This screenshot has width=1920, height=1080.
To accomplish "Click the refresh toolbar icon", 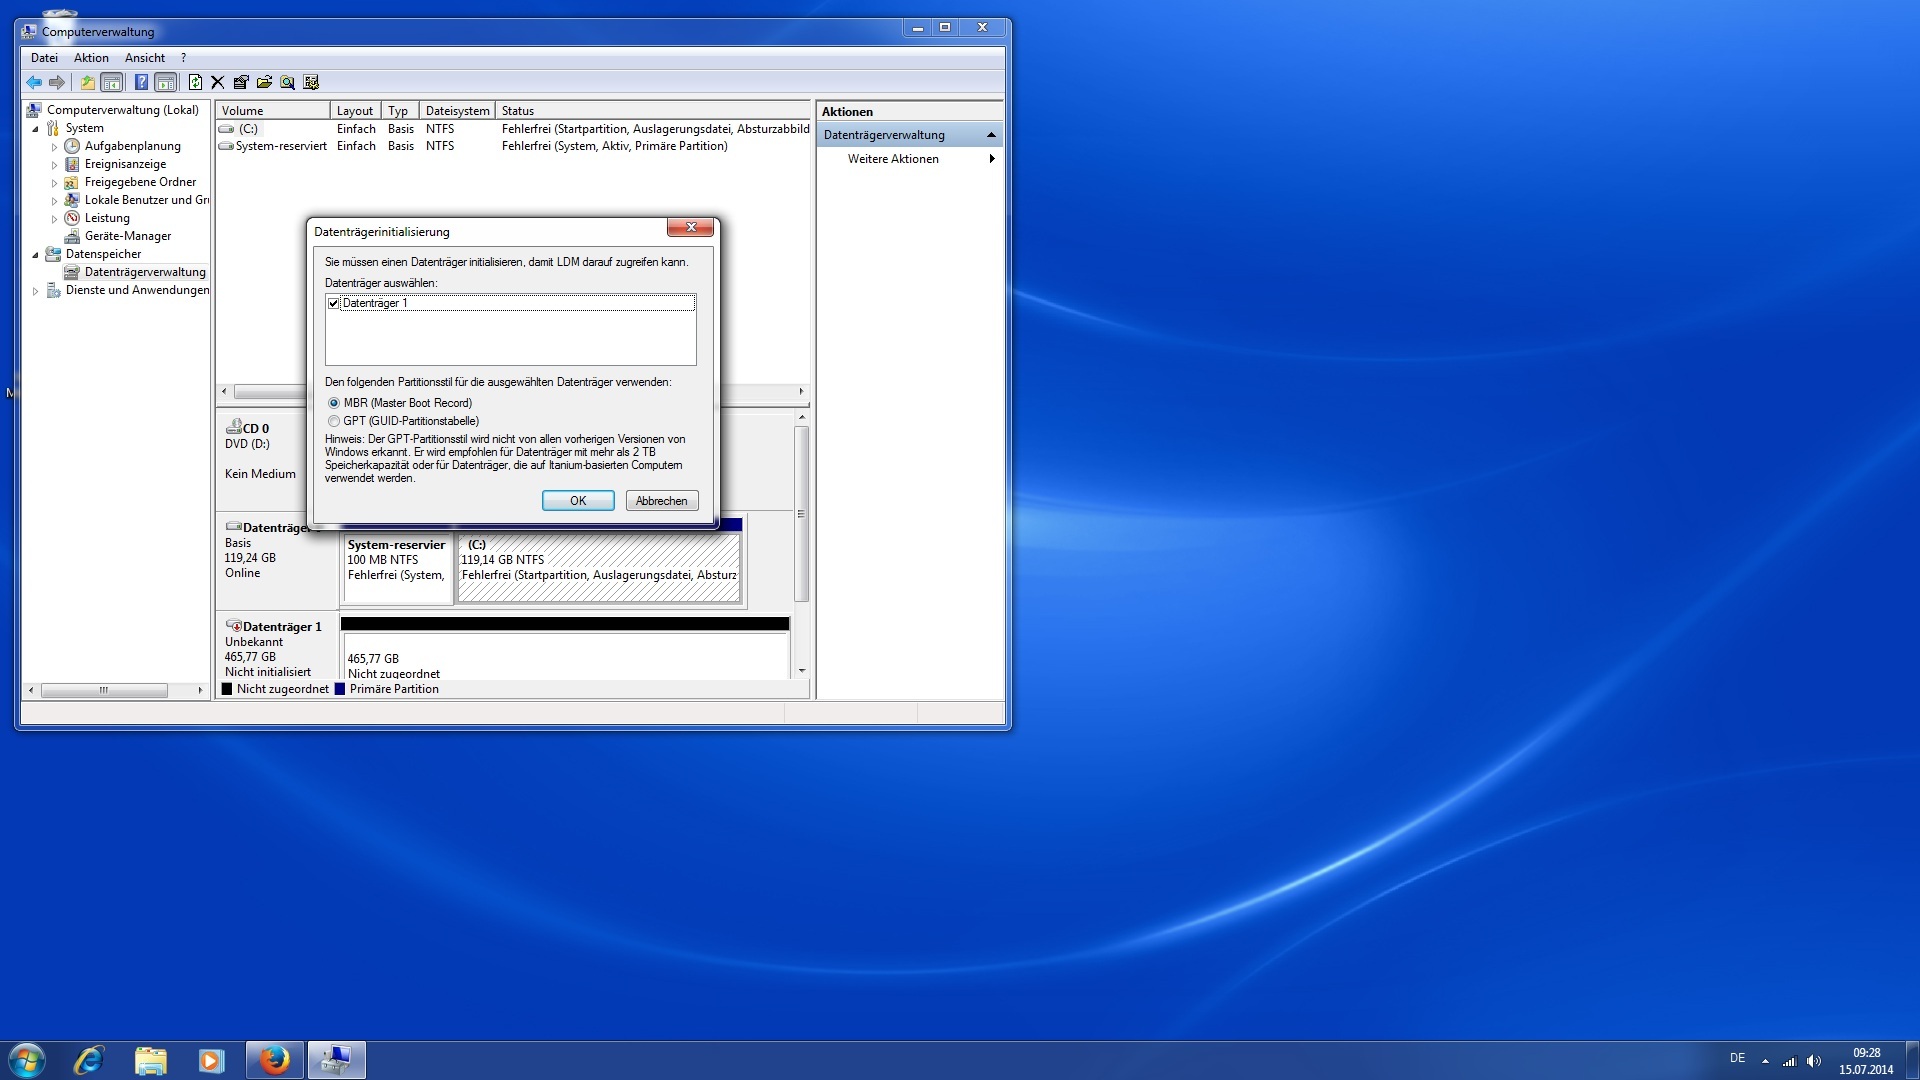I will [195, 82].
